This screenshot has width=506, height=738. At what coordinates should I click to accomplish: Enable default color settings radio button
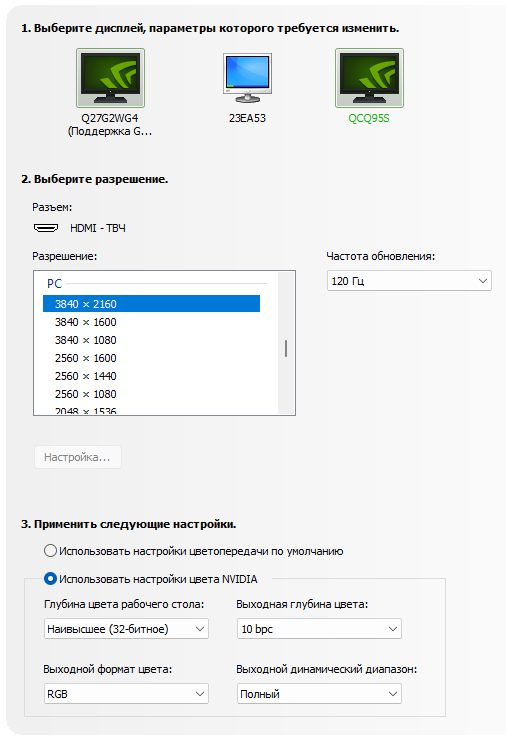point(50,551)
